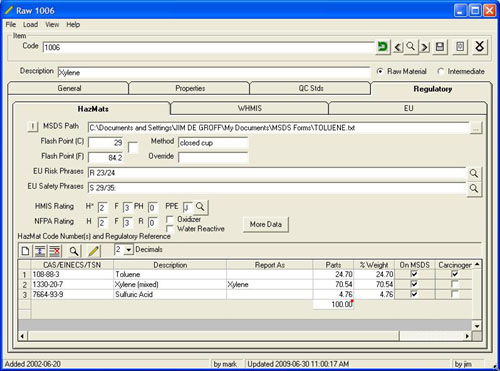500x371 pixels.
Task: Uncheck On MSDS for Xylene (mixed) row
Action: pos(414,284)
